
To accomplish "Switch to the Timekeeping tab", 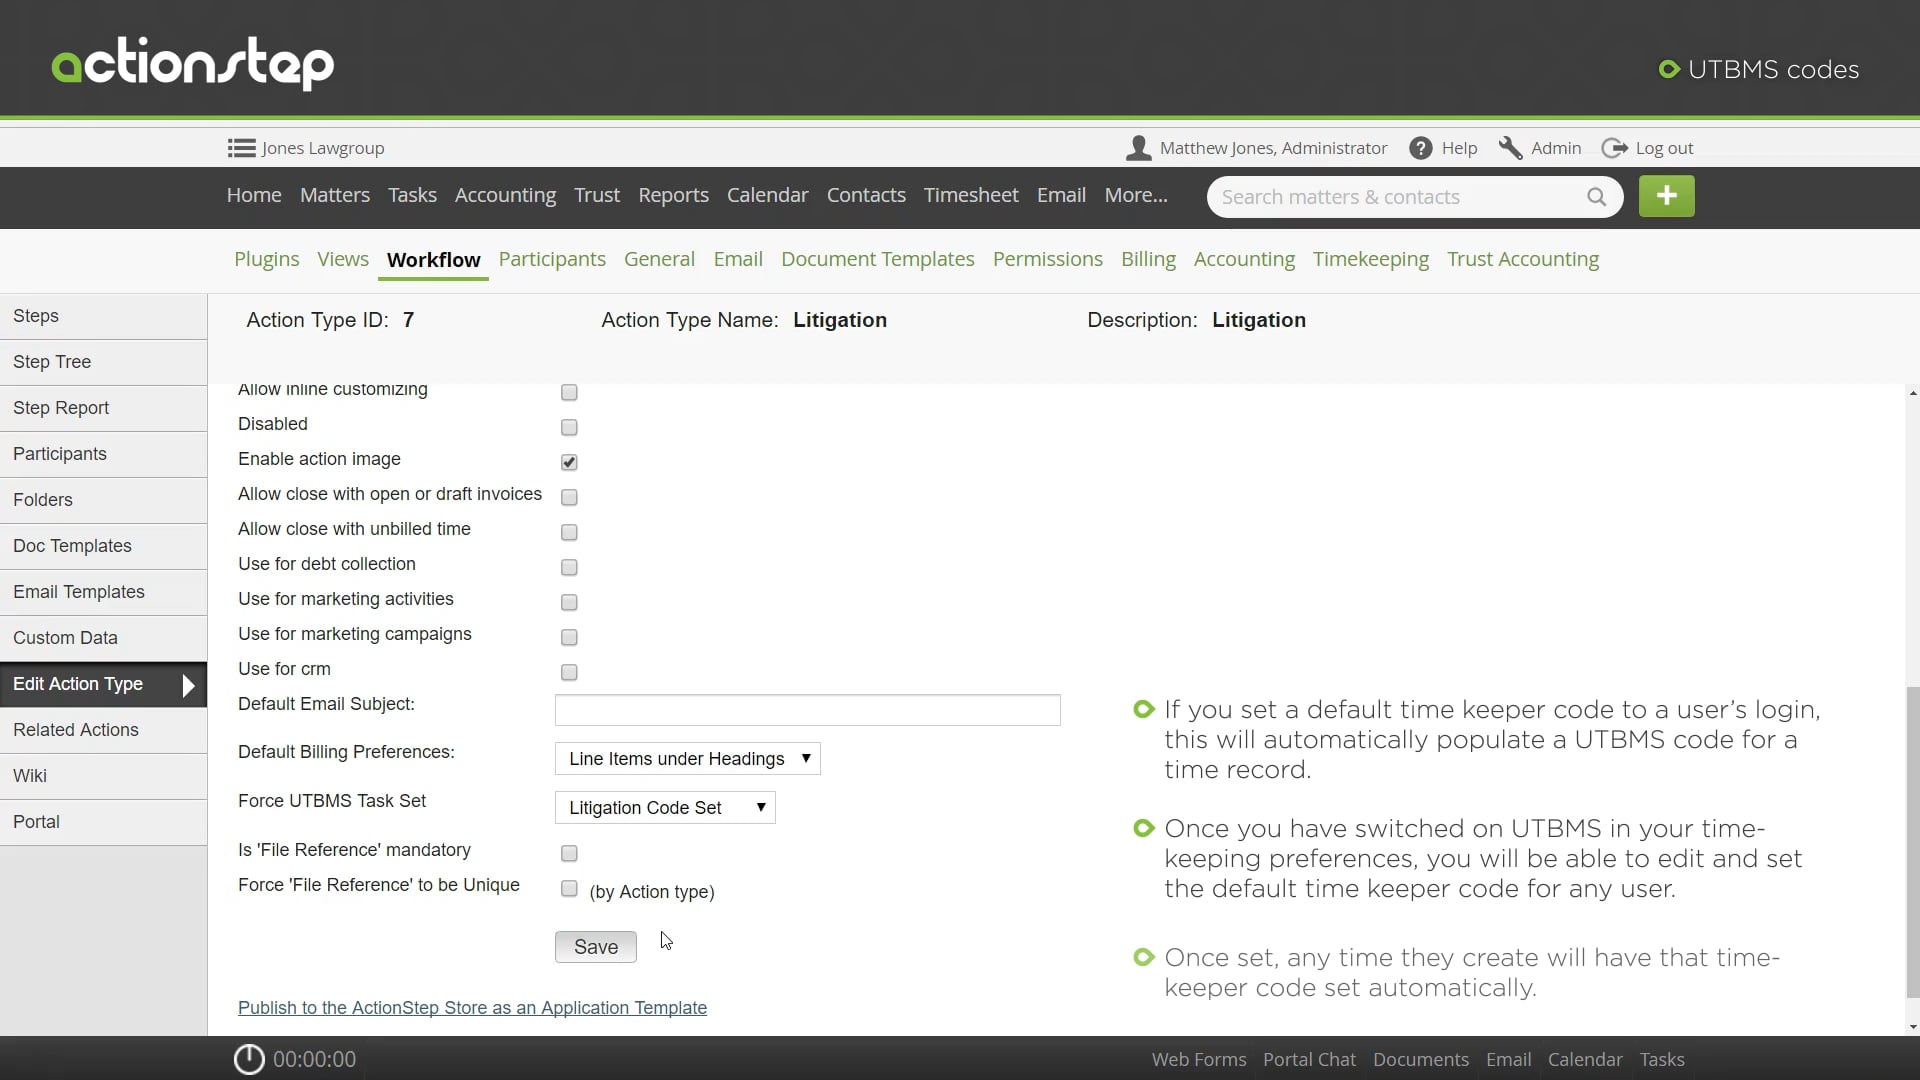I will (1370, 259).
